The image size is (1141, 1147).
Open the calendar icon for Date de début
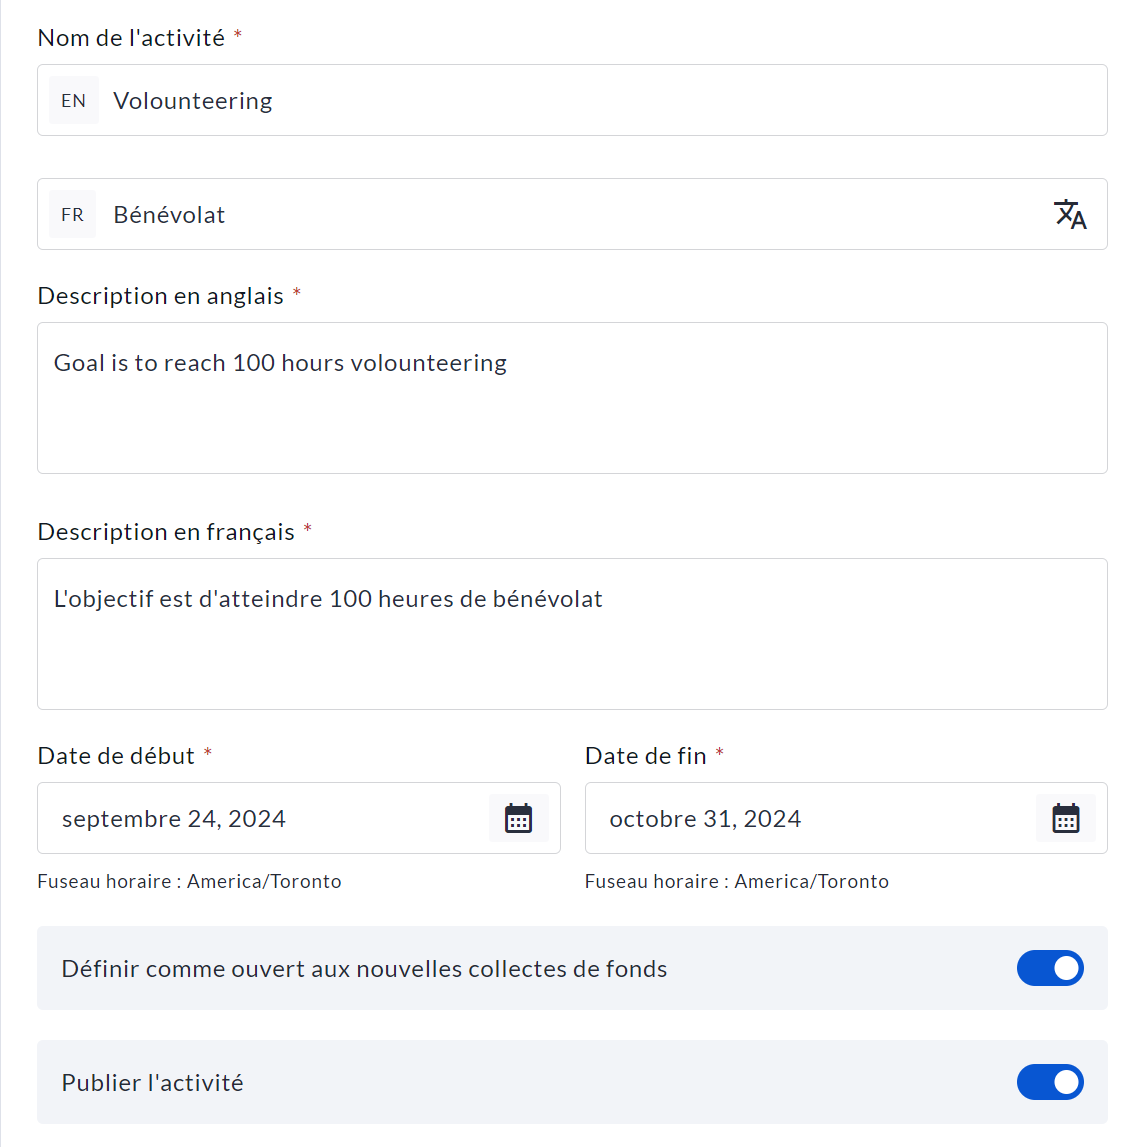point(518,818)
